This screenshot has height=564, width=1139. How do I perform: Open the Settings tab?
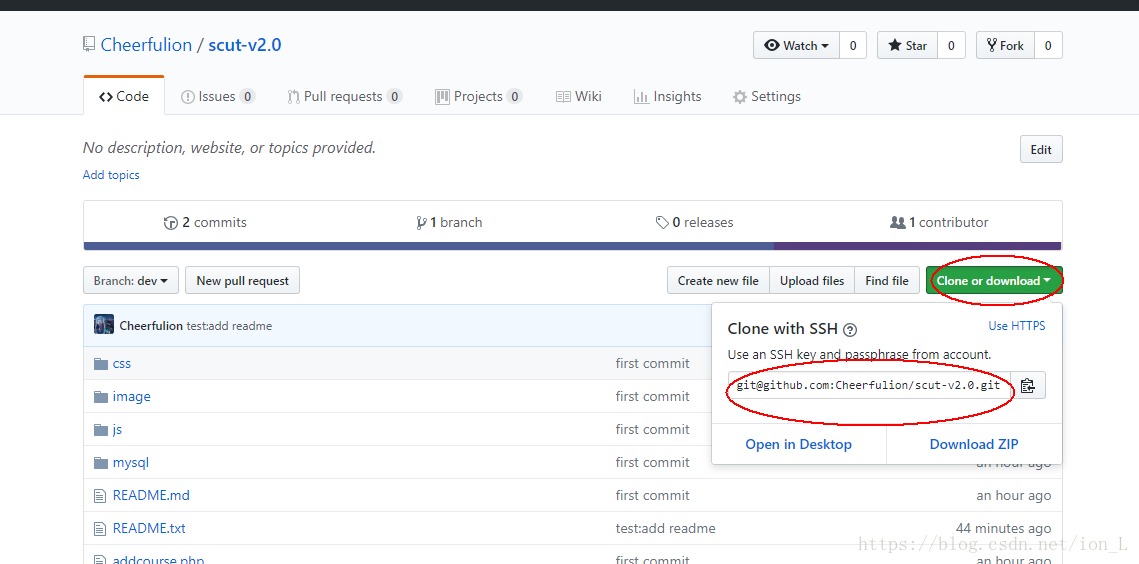766,97
